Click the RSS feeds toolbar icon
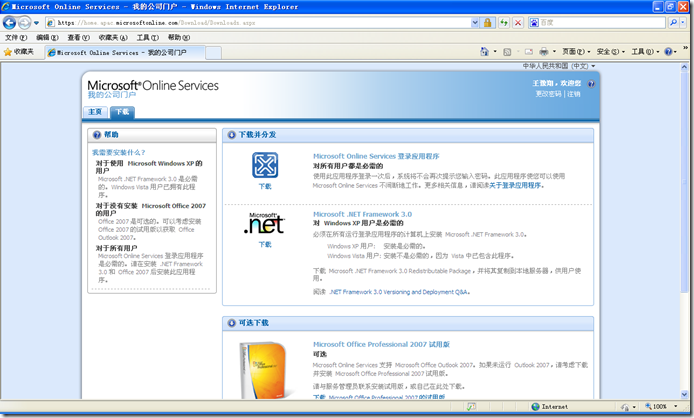 (507, 52)
